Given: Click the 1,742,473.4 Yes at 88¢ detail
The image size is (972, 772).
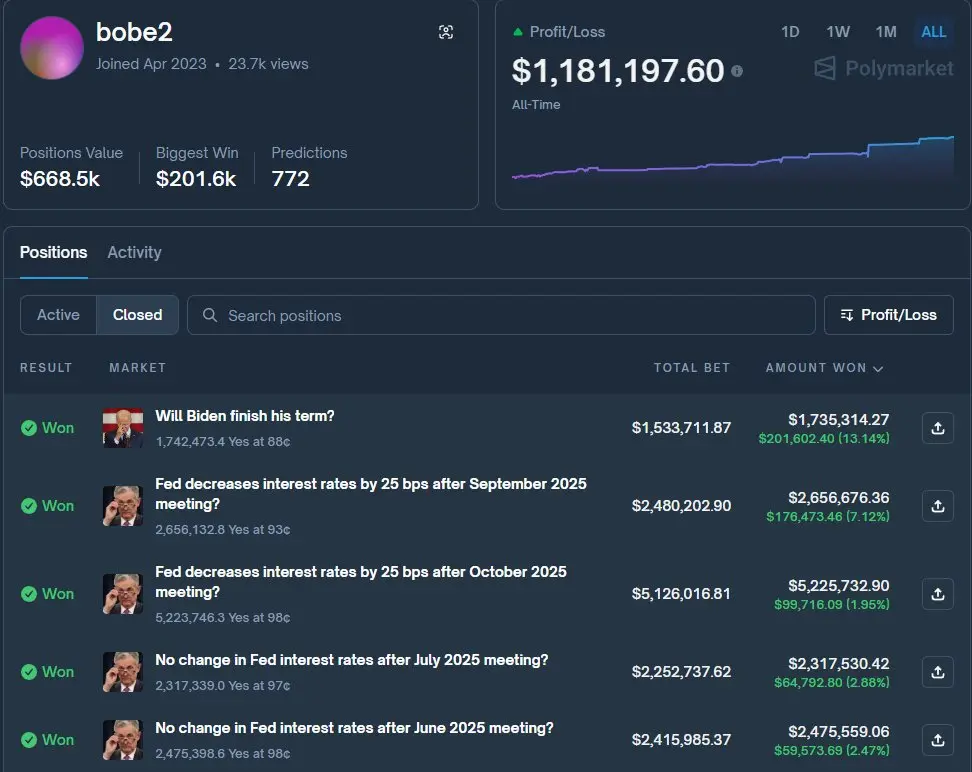Looking at the screenshot, I should tap(223, 441).
